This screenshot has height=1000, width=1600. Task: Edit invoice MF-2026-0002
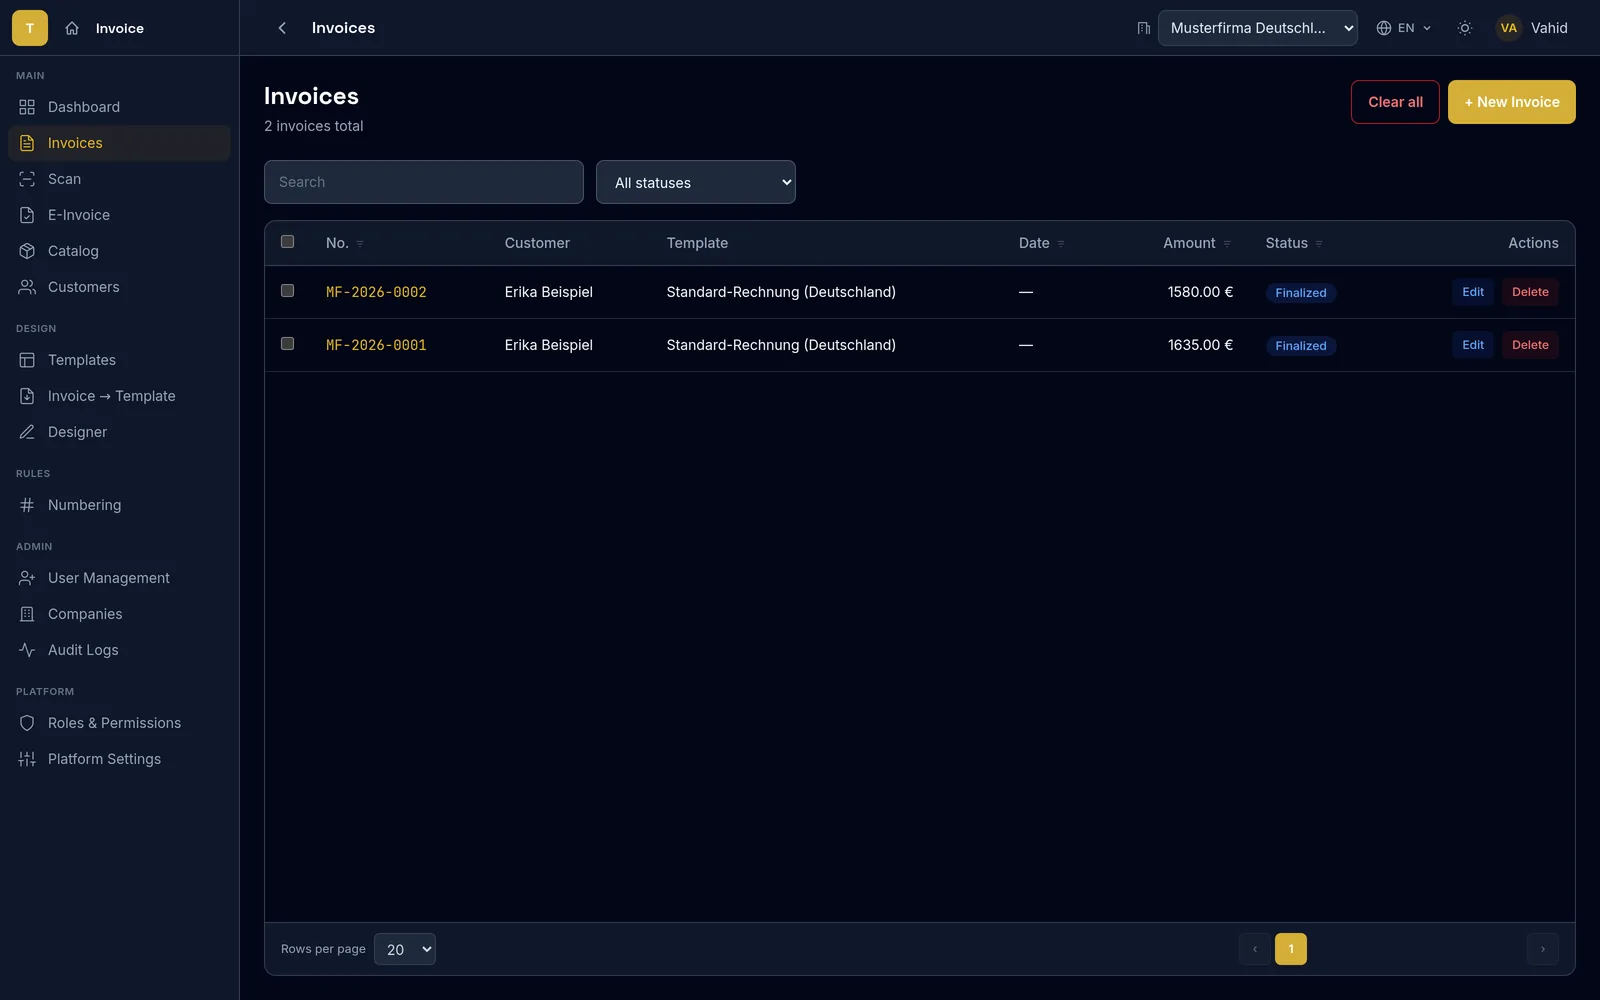[x=1473, y=292]
